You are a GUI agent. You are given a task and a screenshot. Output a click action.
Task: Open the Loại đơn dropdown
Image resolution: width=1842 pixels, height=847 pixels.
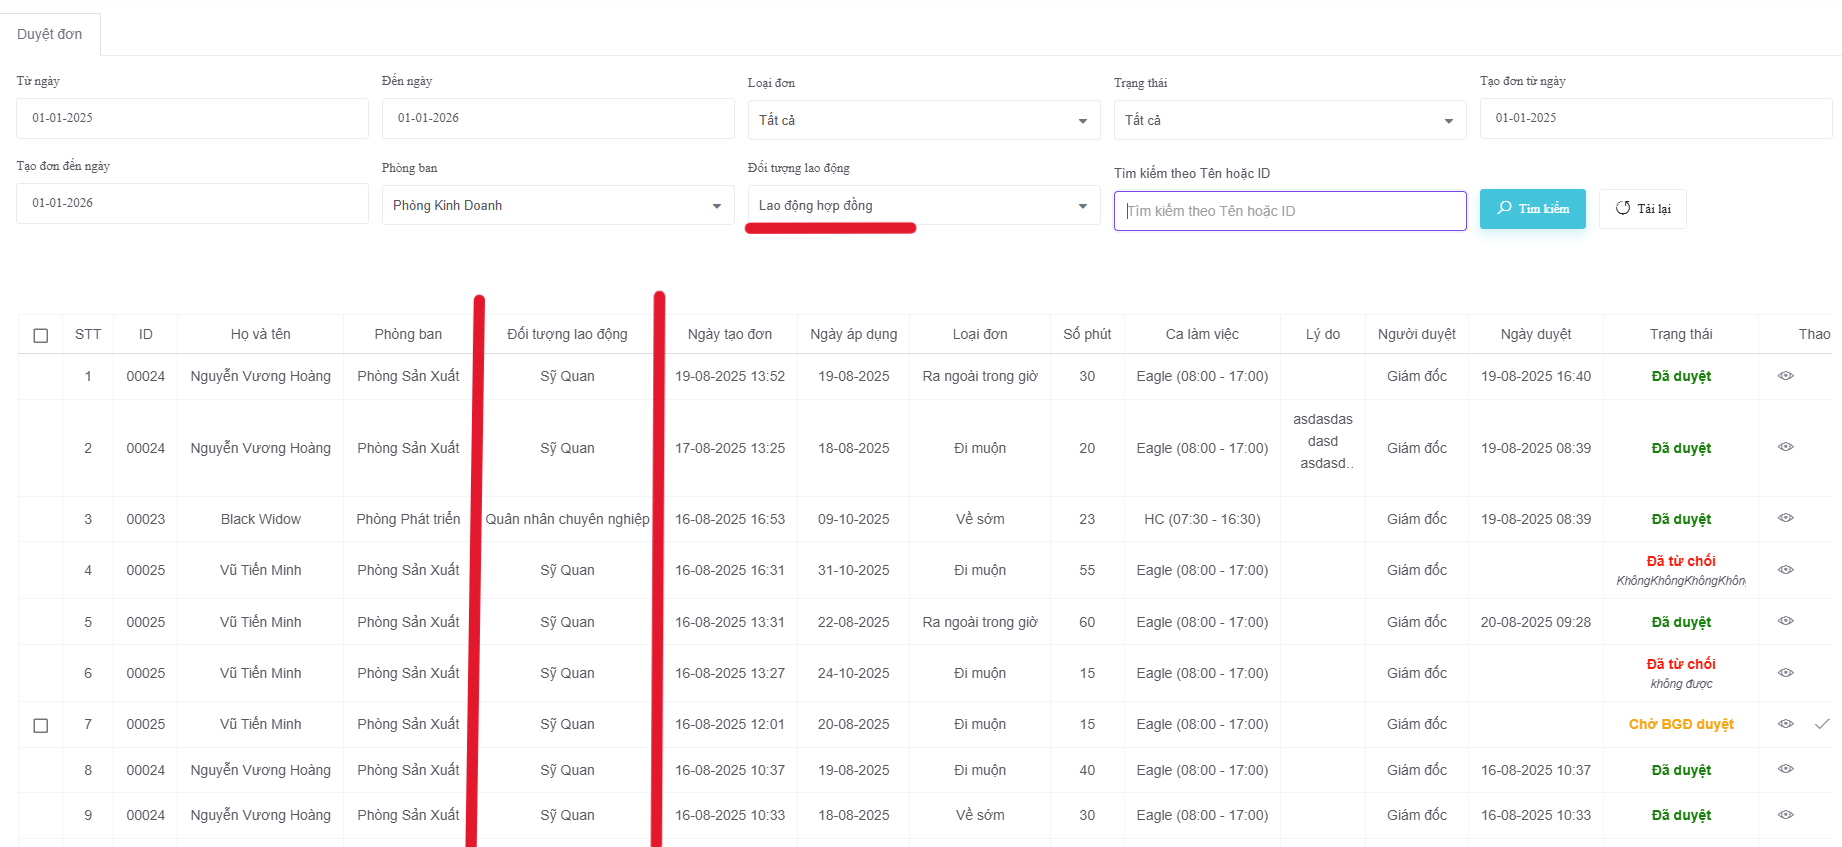923,120
